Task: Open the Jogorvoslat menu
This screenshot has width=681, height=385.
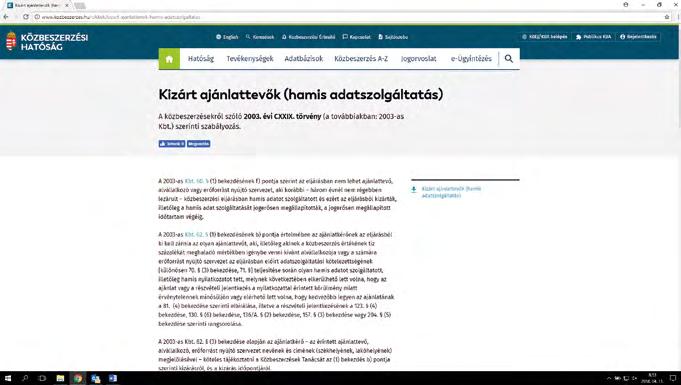Action: point(418,59)
